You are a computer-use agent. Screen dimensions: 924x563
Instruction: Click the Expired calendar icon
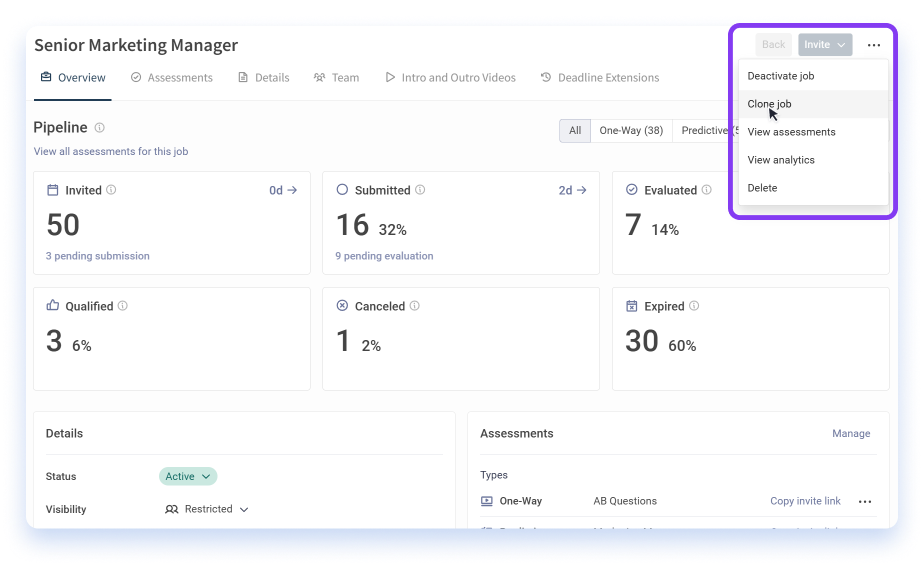pos(631,305)
